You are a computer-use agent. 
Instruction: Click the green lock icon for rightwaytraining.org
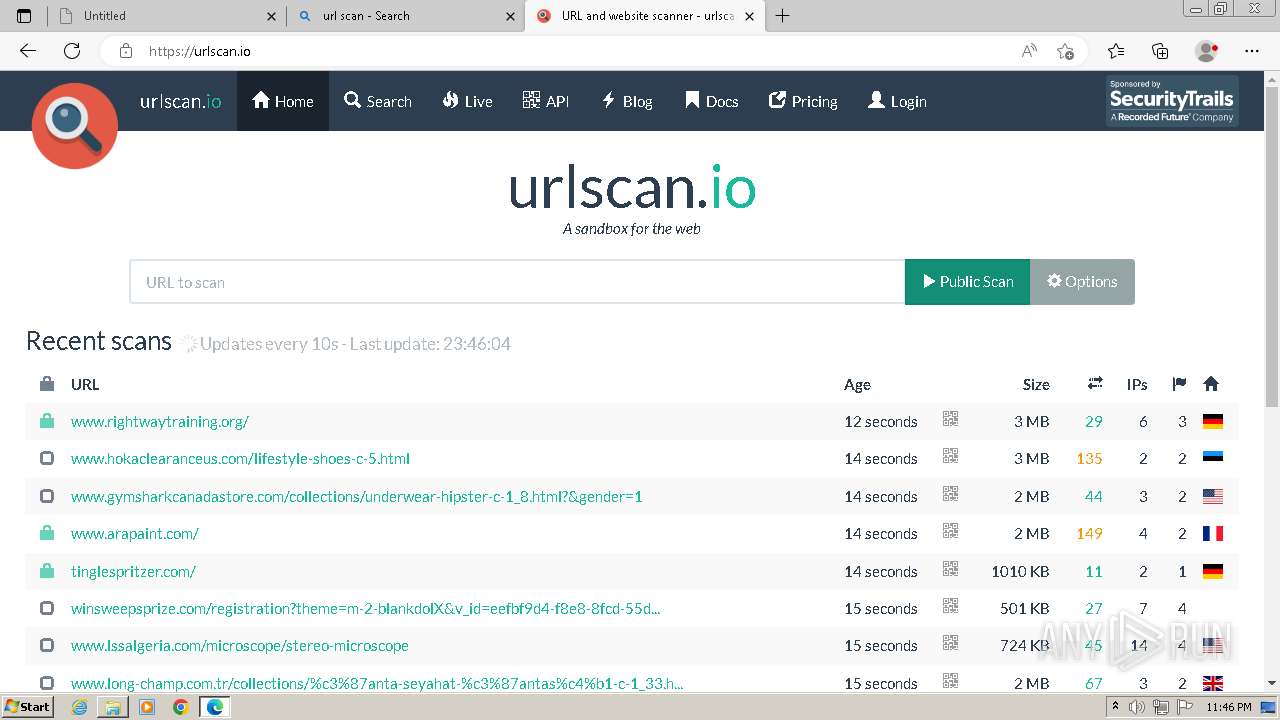click(47, 421)
